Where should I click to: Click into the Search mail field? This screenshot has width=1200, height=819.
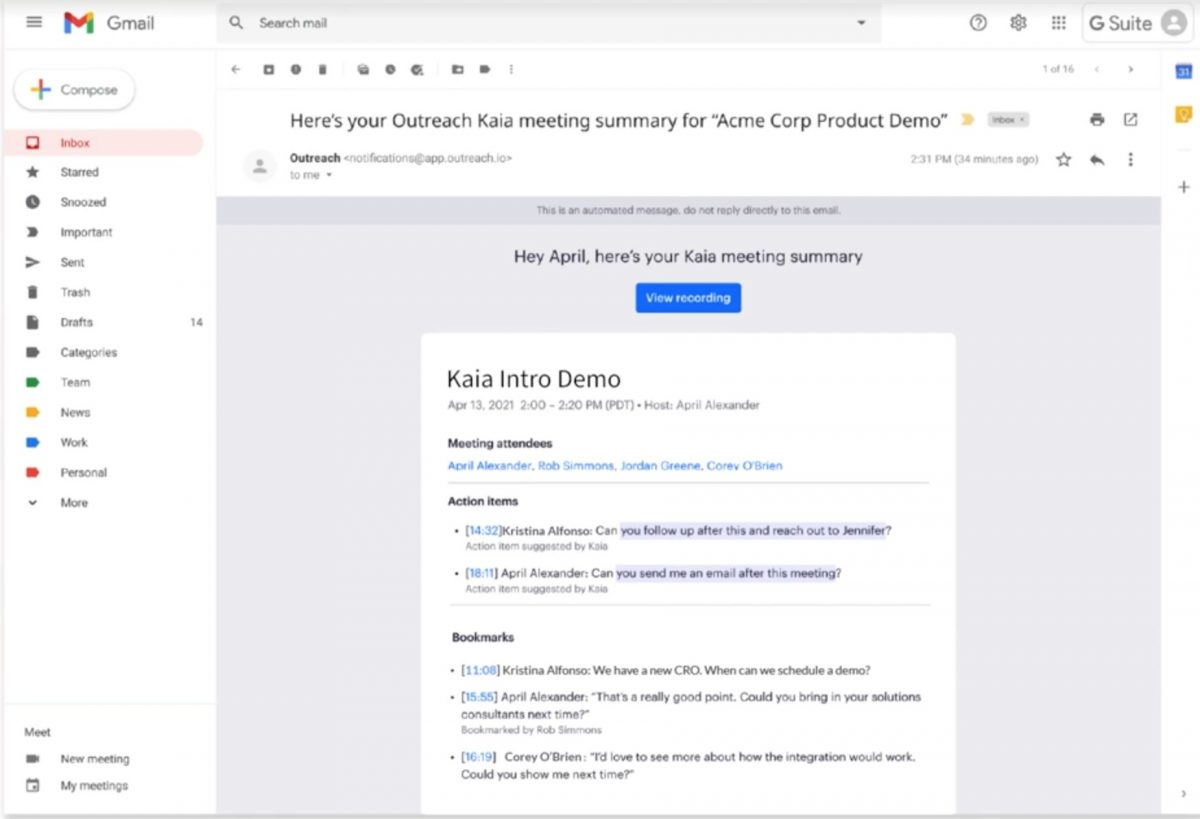pos(549,23)
